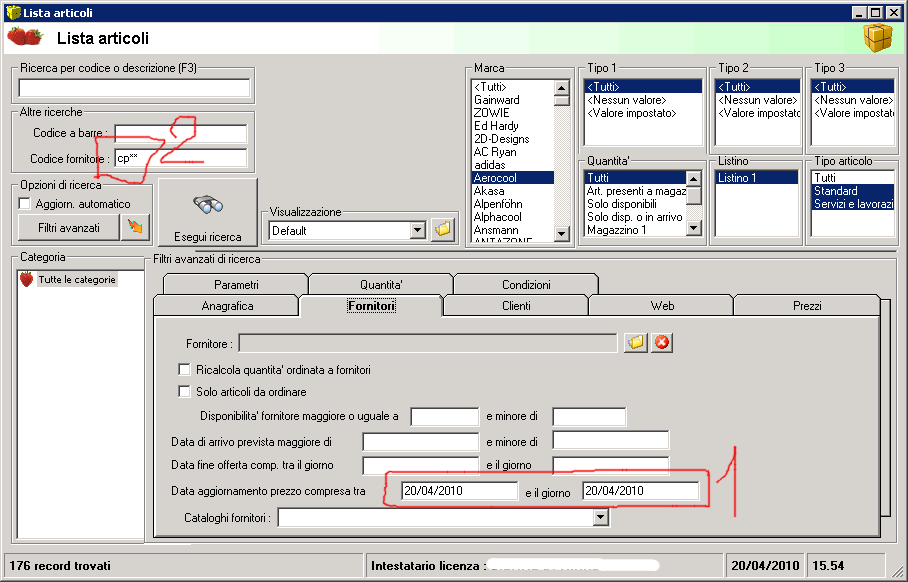
Task: Select Akasa brand
Action: click(x=512, y=191)
